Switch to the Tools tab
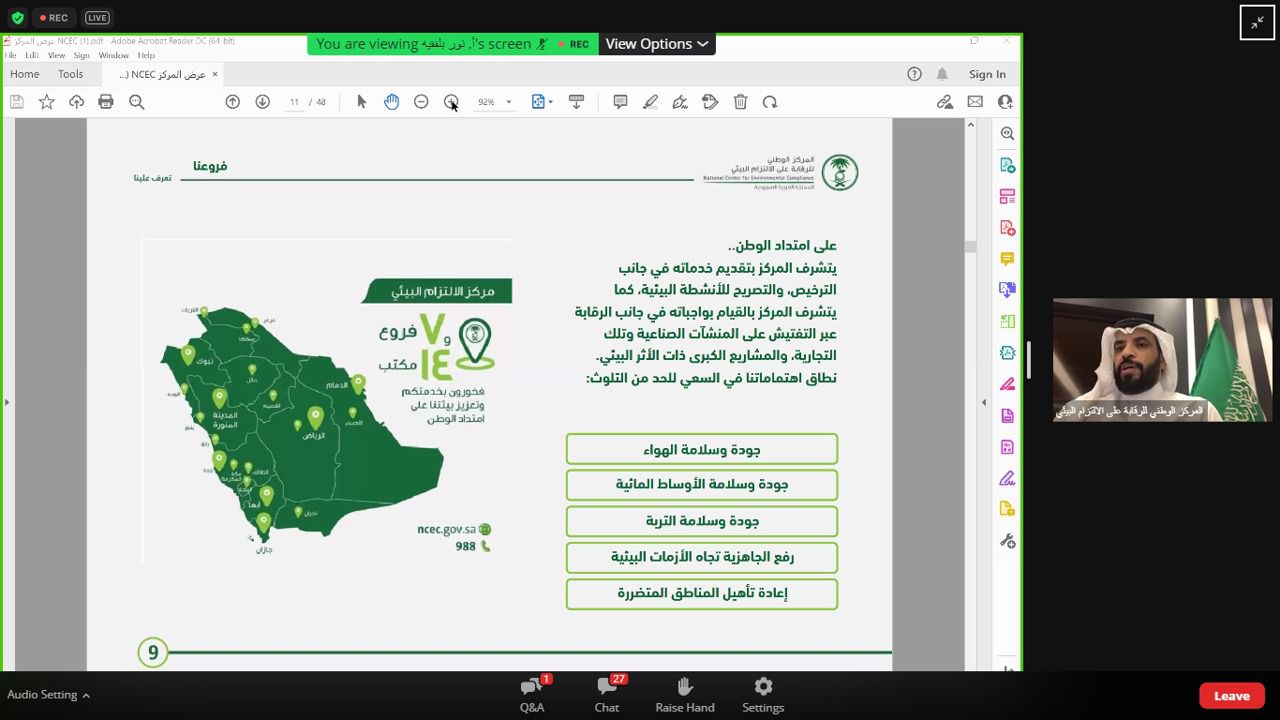 (x=70, y=74)
